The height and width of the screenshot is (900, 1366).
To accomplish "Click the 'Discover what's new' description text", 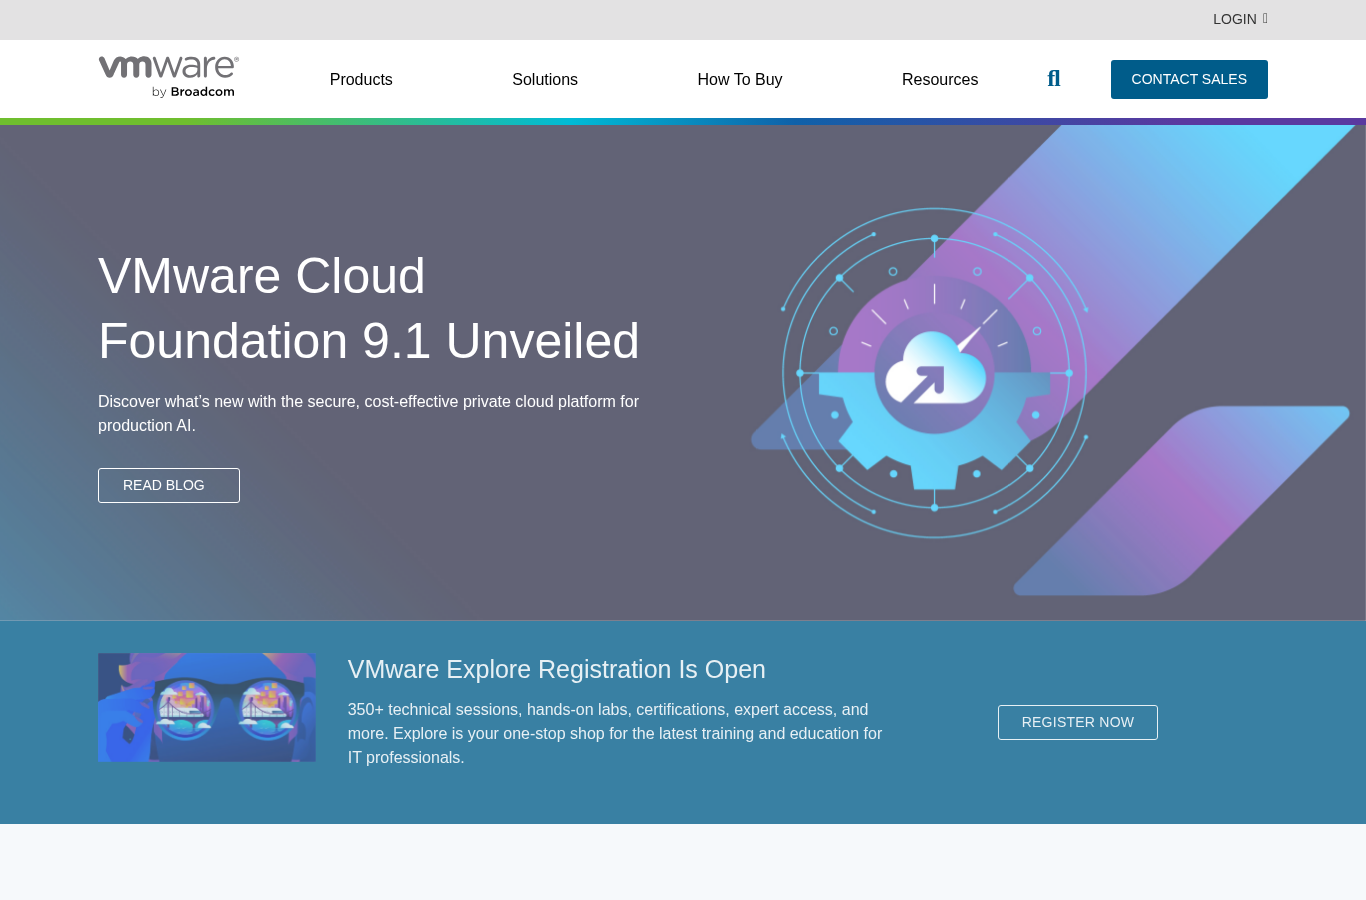I will [368, 413].
